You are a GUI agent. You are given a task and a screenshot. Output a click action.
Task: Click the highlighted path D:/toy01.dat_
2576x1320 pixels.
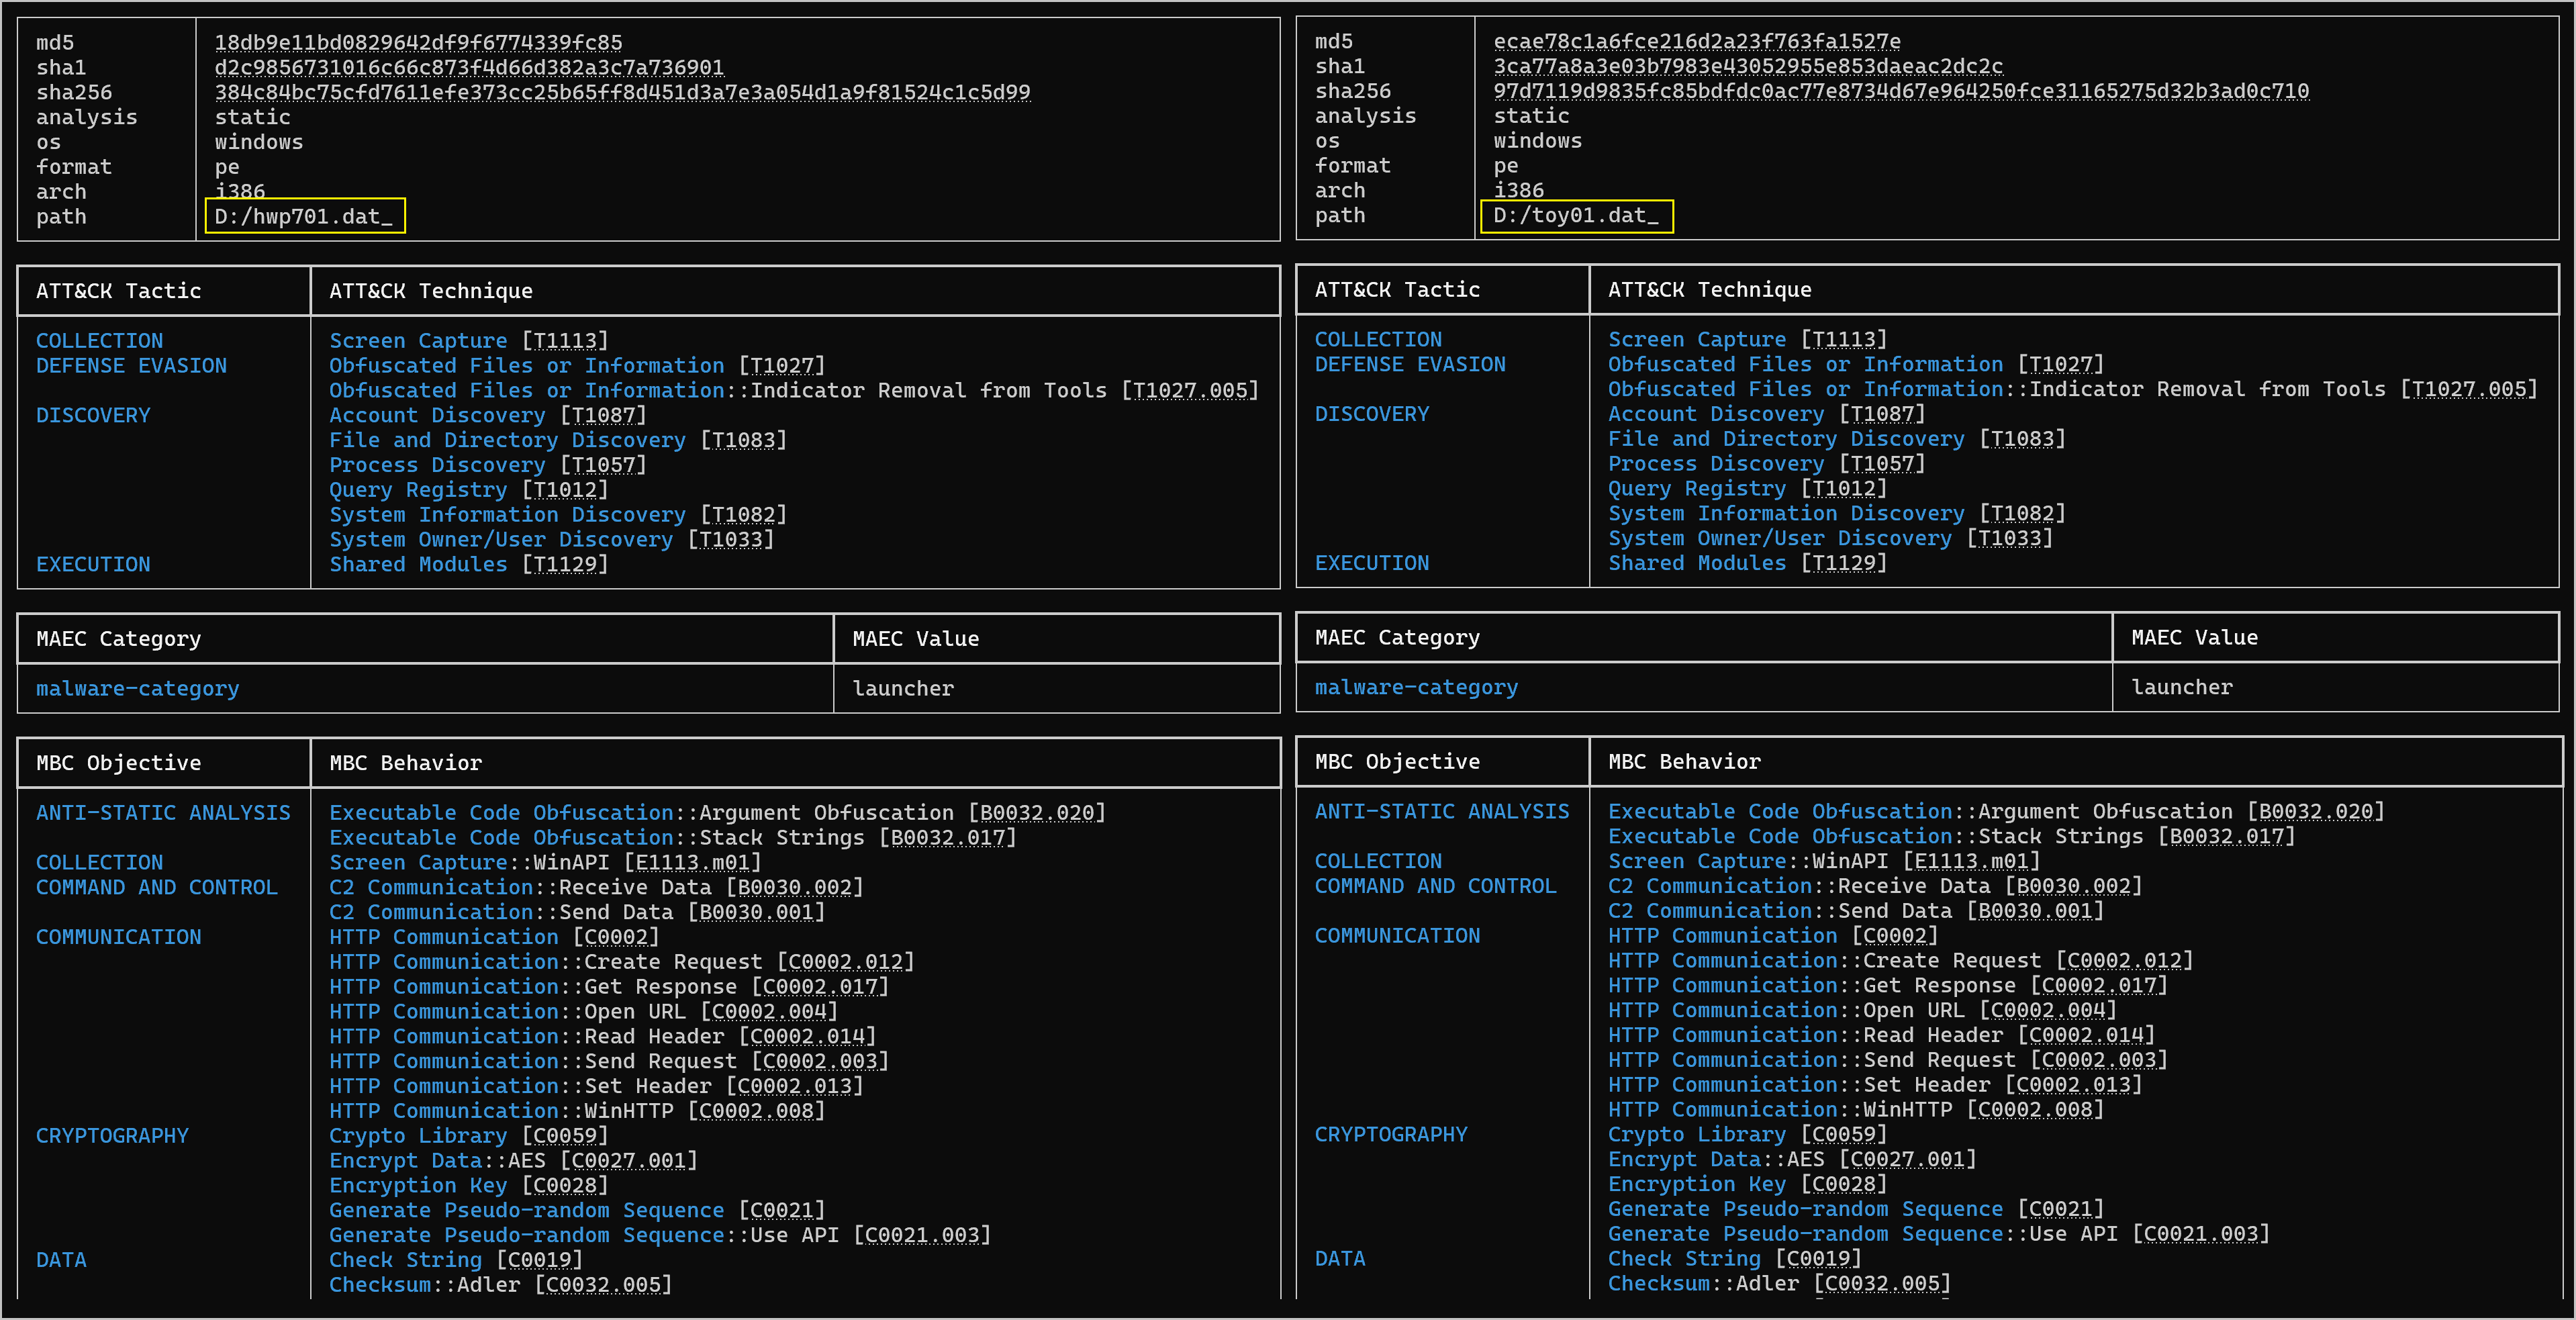pyautogui.click(x=1576, y=215)
